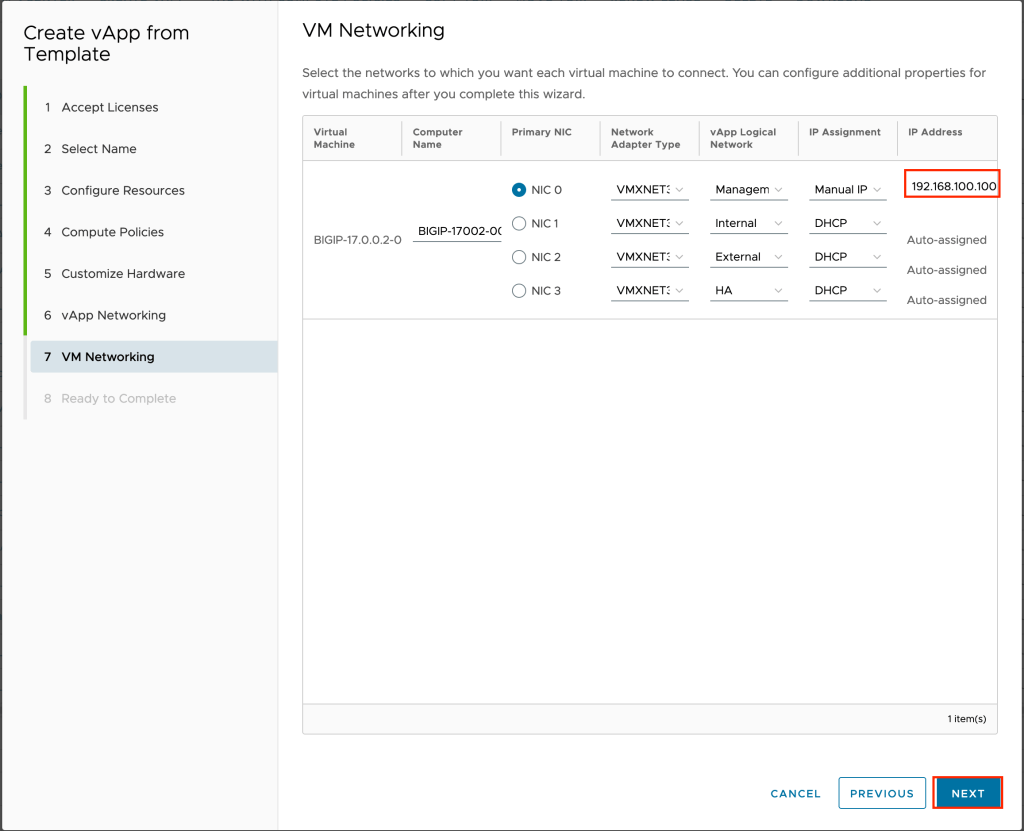The width and height of the screenshot is (1024, 831).
Task: Select NIC 0 as primary NIC
Action: point(518,190)
